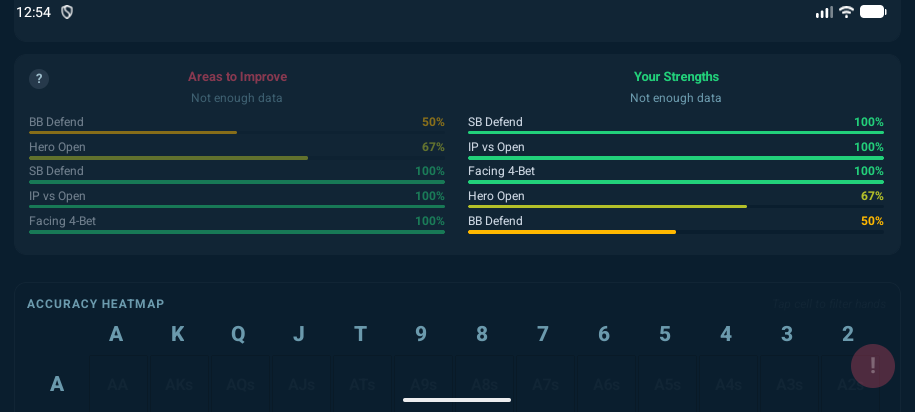The width and height of the screenshot is (915, 412).
Task: Open the Areas to Improve heading
Action: 237,77
